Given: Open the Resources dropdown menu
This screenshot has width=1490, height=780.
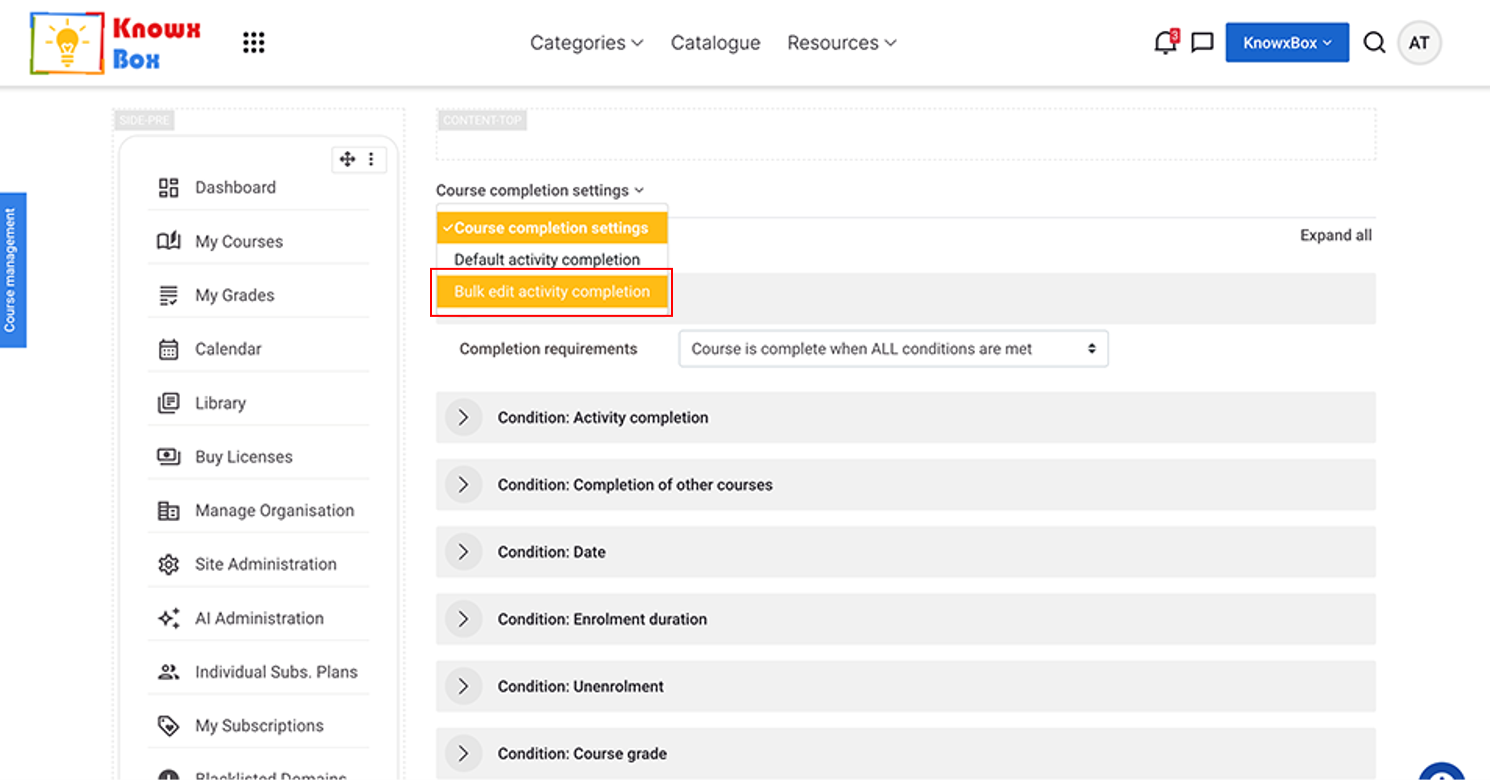Looking at the screenshot, I should 841,43.
